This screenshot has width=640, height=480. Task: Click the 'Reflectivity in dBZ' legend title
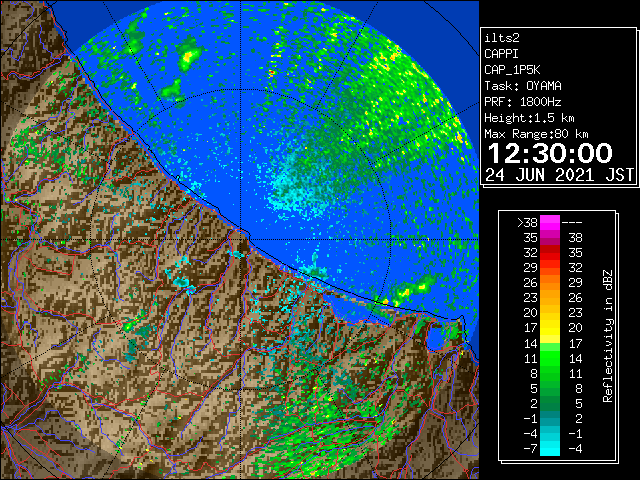point(608,336)
